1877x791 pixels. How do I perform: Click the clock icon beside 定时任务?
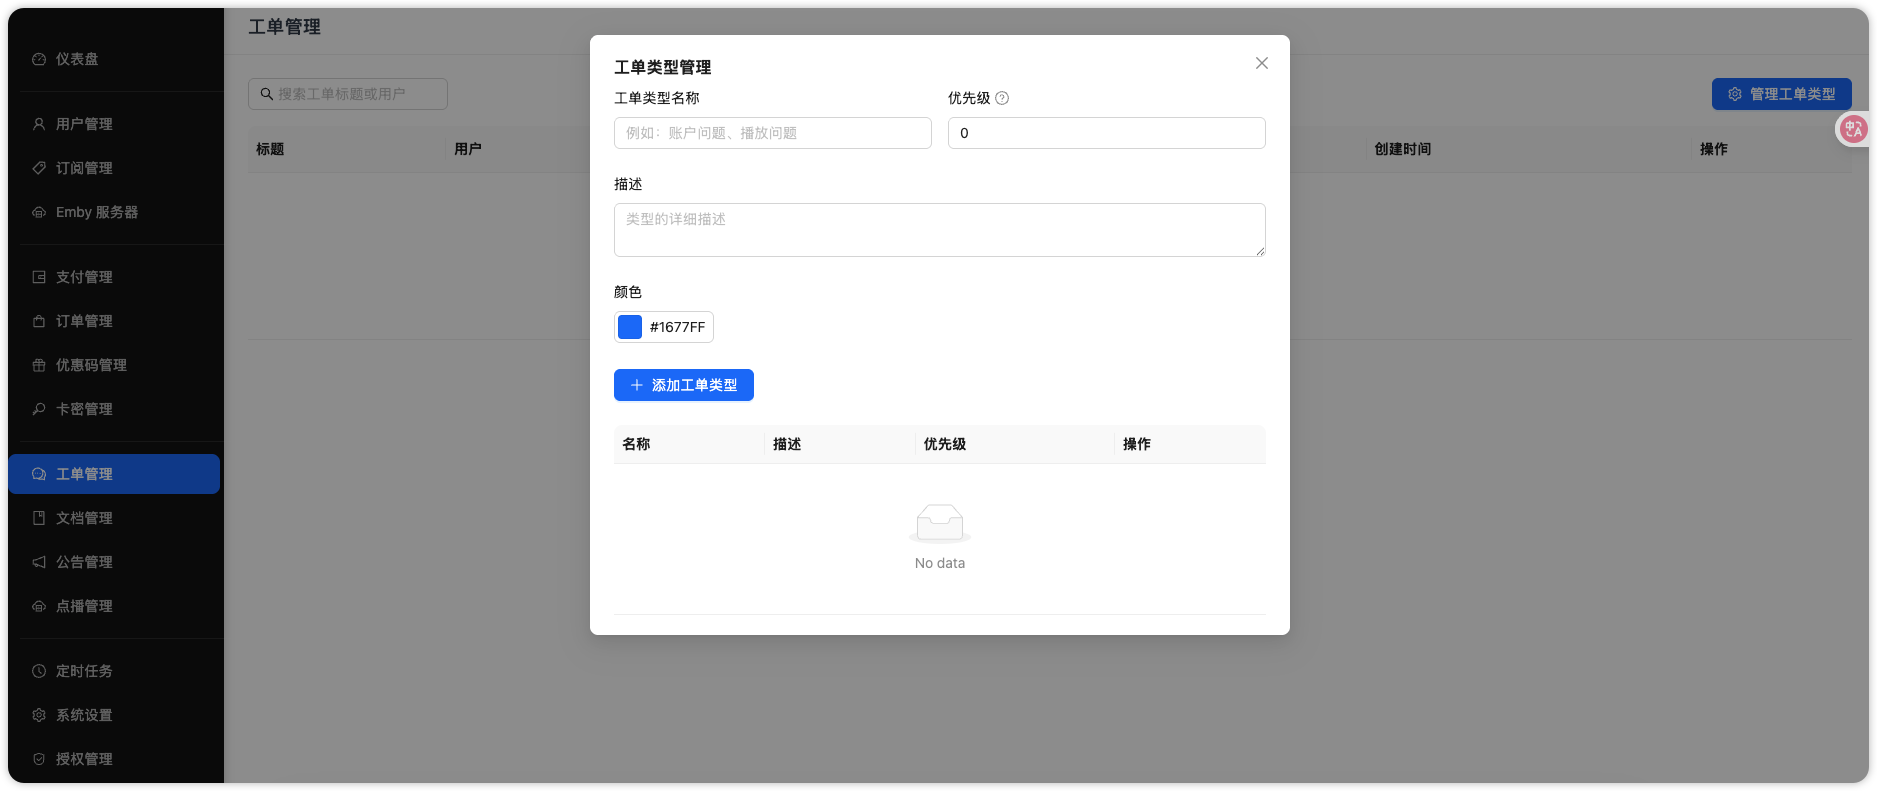pos(39,671)
